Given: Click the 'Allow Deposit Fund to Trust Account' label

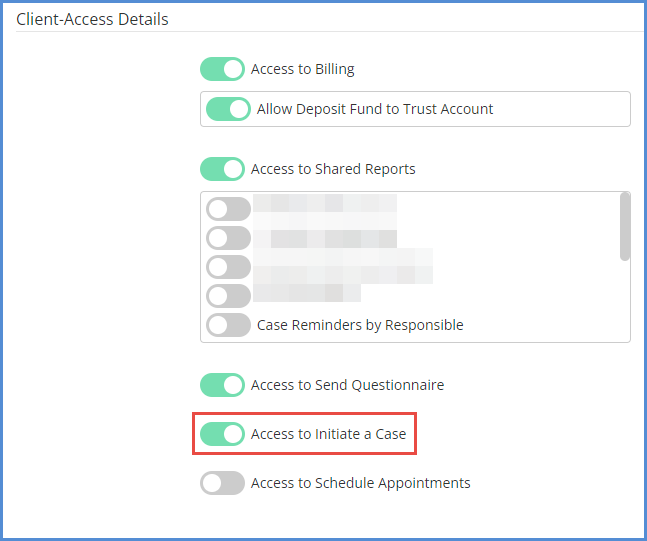Looking at the screenshot, I should (375, 109).
